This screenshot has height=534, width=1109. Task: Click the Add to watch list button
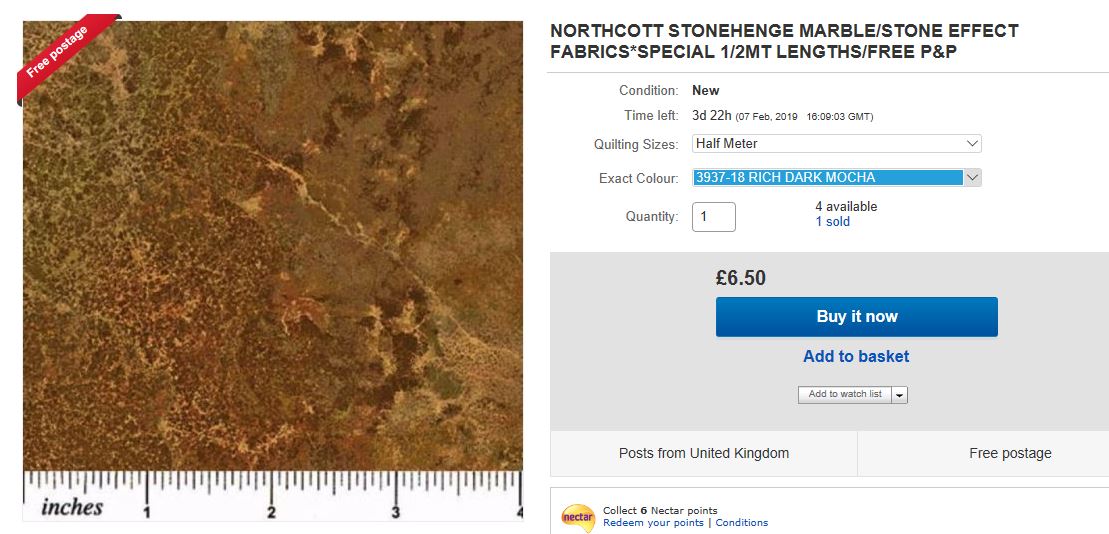[x=845, y=394]
